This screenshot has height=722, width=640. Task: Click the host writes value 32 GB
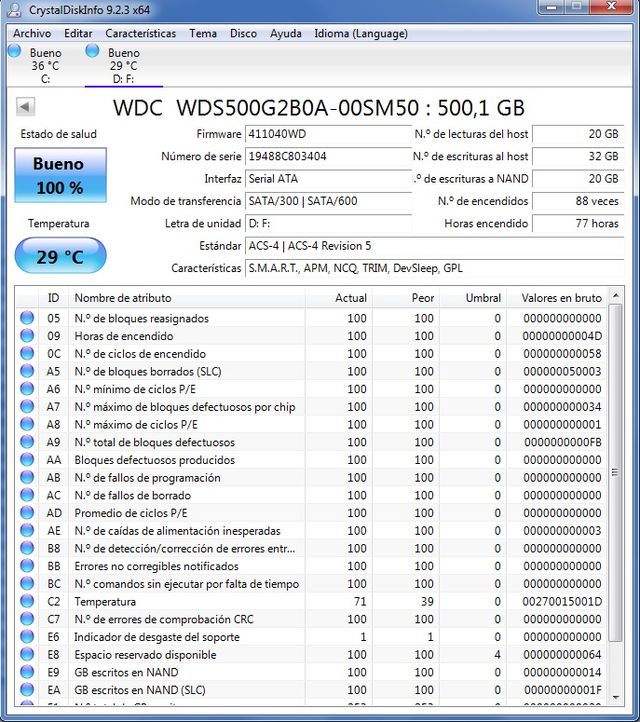(x=578, y=157)
